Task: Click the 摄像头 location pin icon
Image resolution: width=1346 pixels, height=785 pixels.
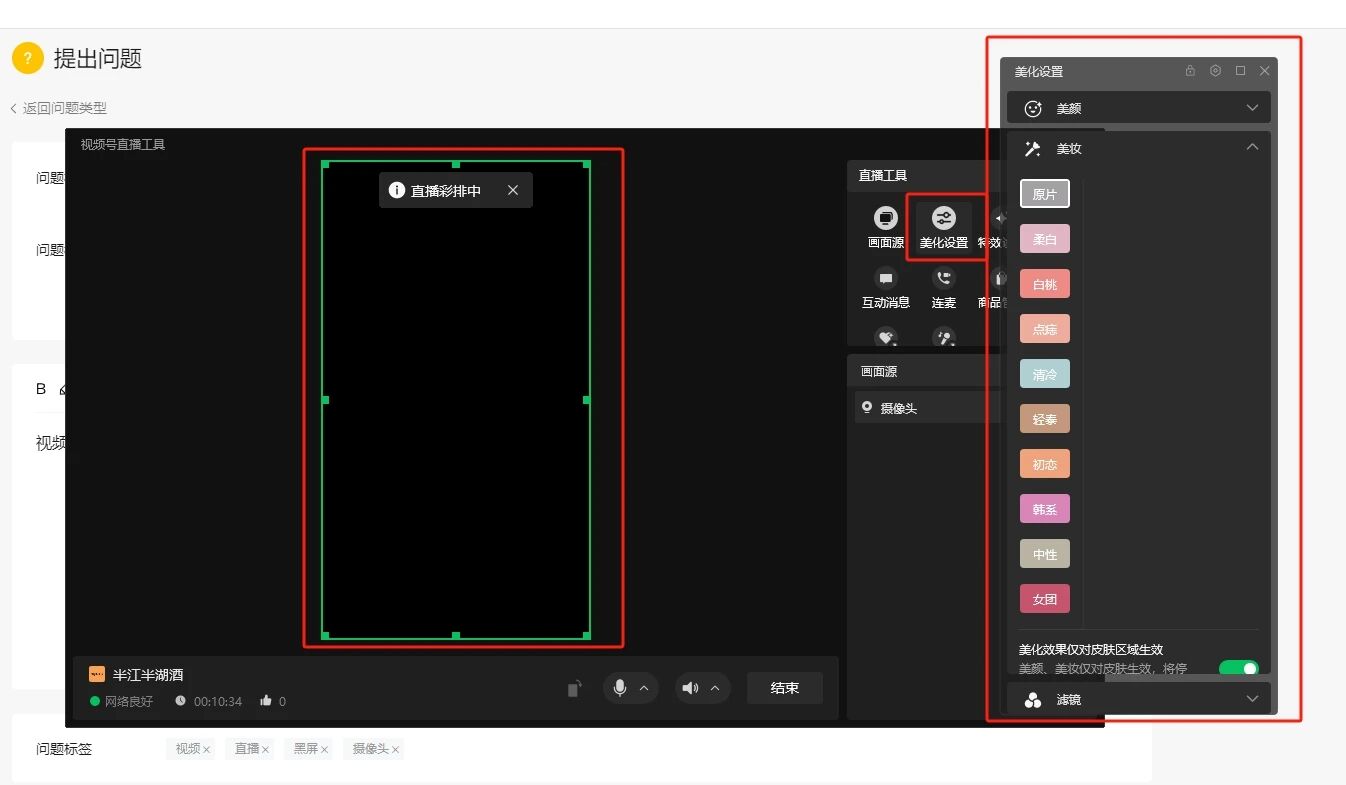Action: [x=866, y=407]
